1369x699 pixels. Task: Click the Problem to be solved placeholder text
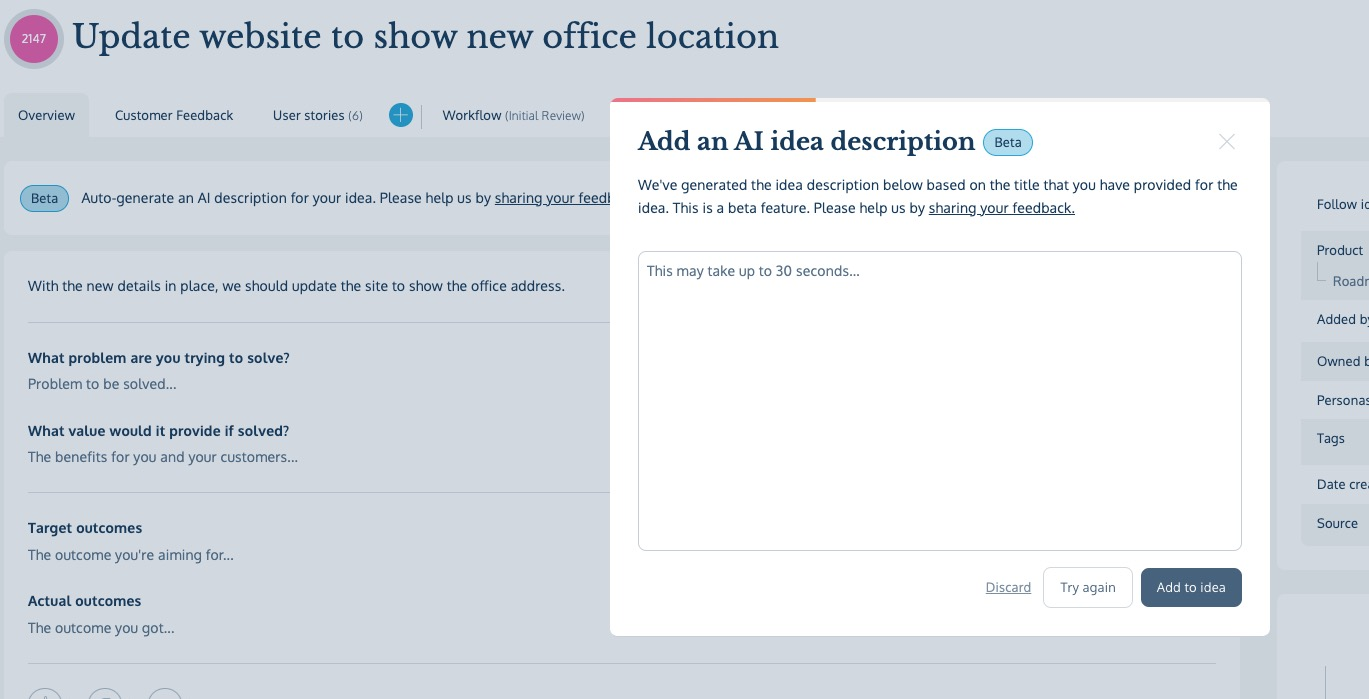pyautogui.click(x=101, y=384)
